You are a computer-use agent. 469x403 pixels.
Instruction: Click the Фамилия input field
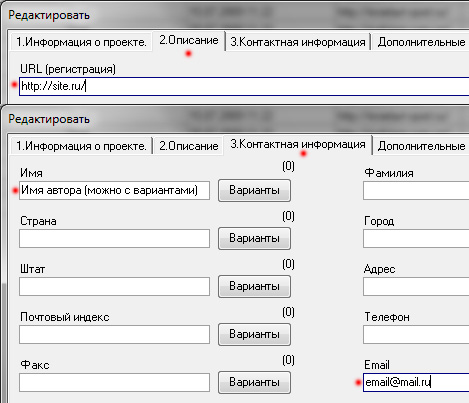point(416,190)
